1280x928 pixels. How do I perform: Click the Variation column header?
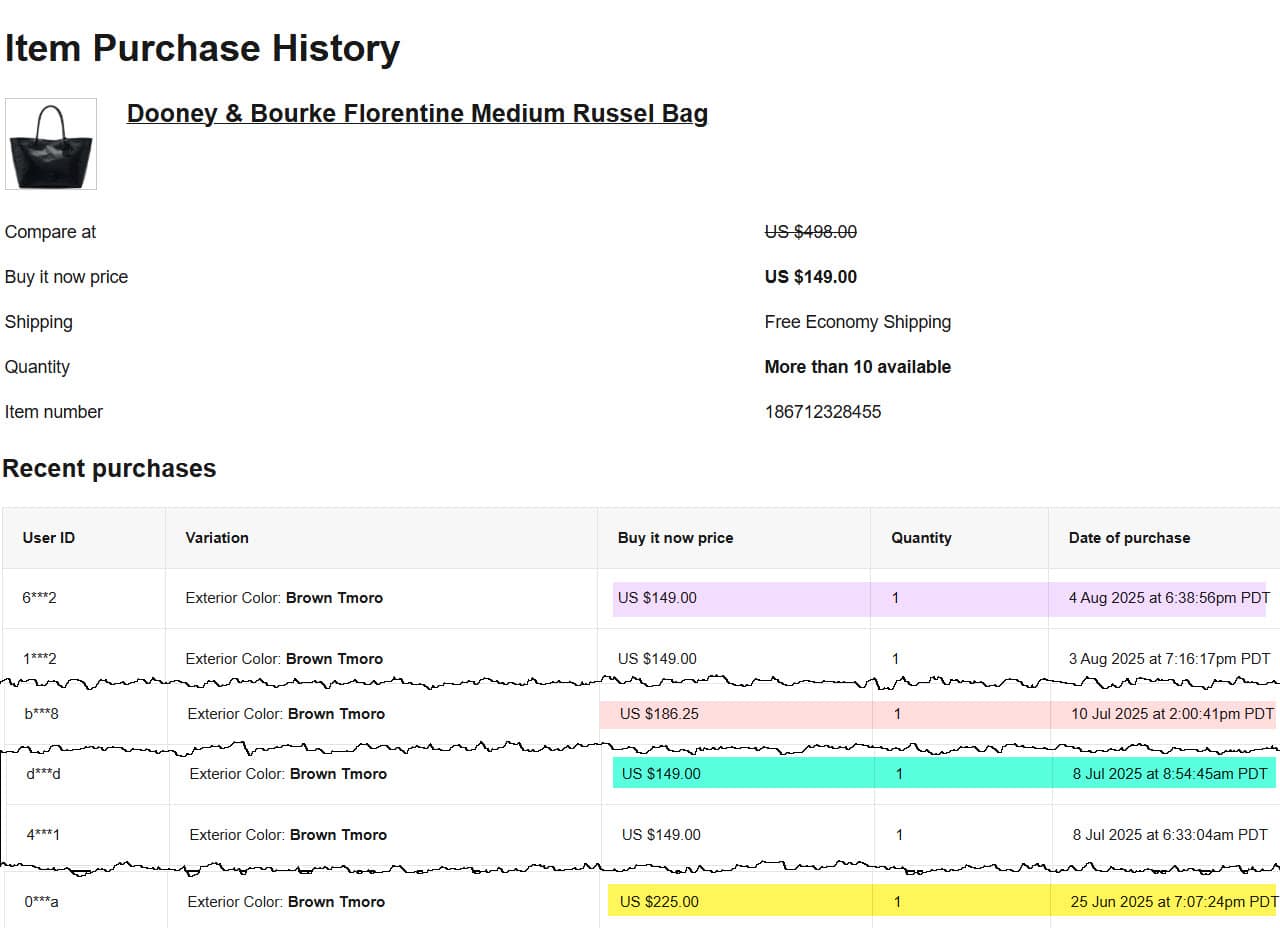[217, 538]
